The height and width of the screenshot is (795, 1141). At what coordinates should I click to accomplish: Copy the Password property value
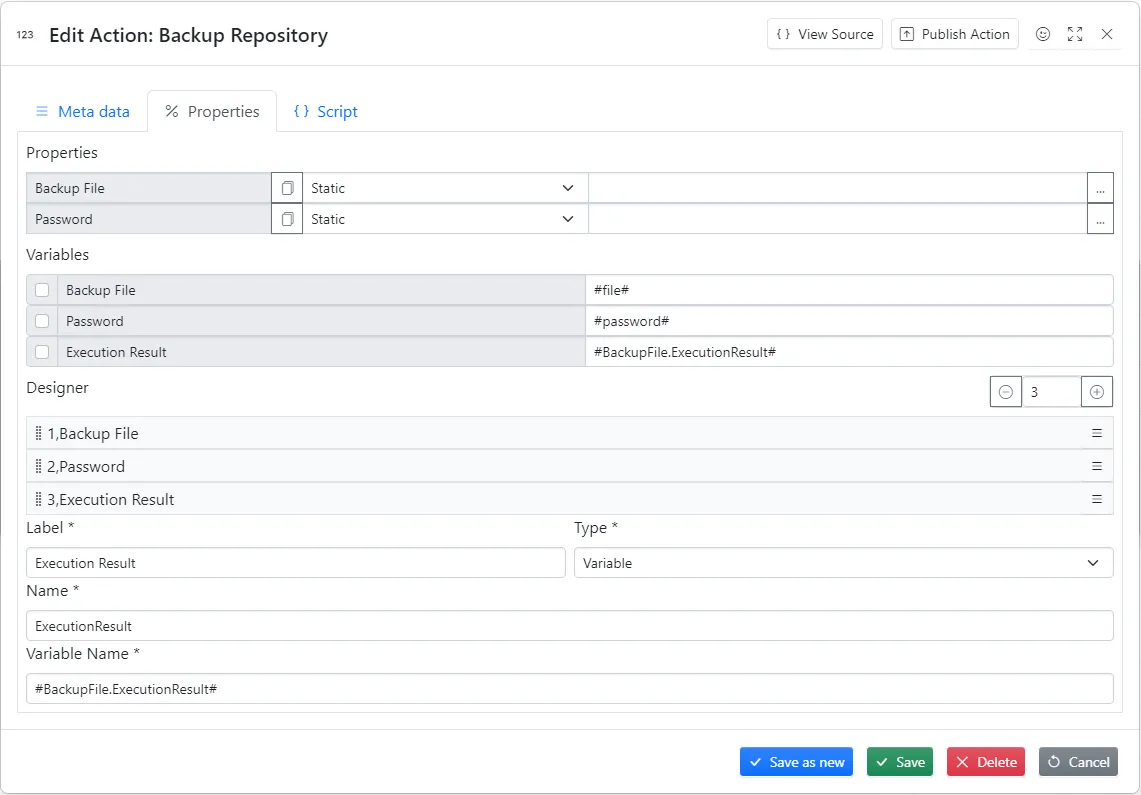[286, 219]
